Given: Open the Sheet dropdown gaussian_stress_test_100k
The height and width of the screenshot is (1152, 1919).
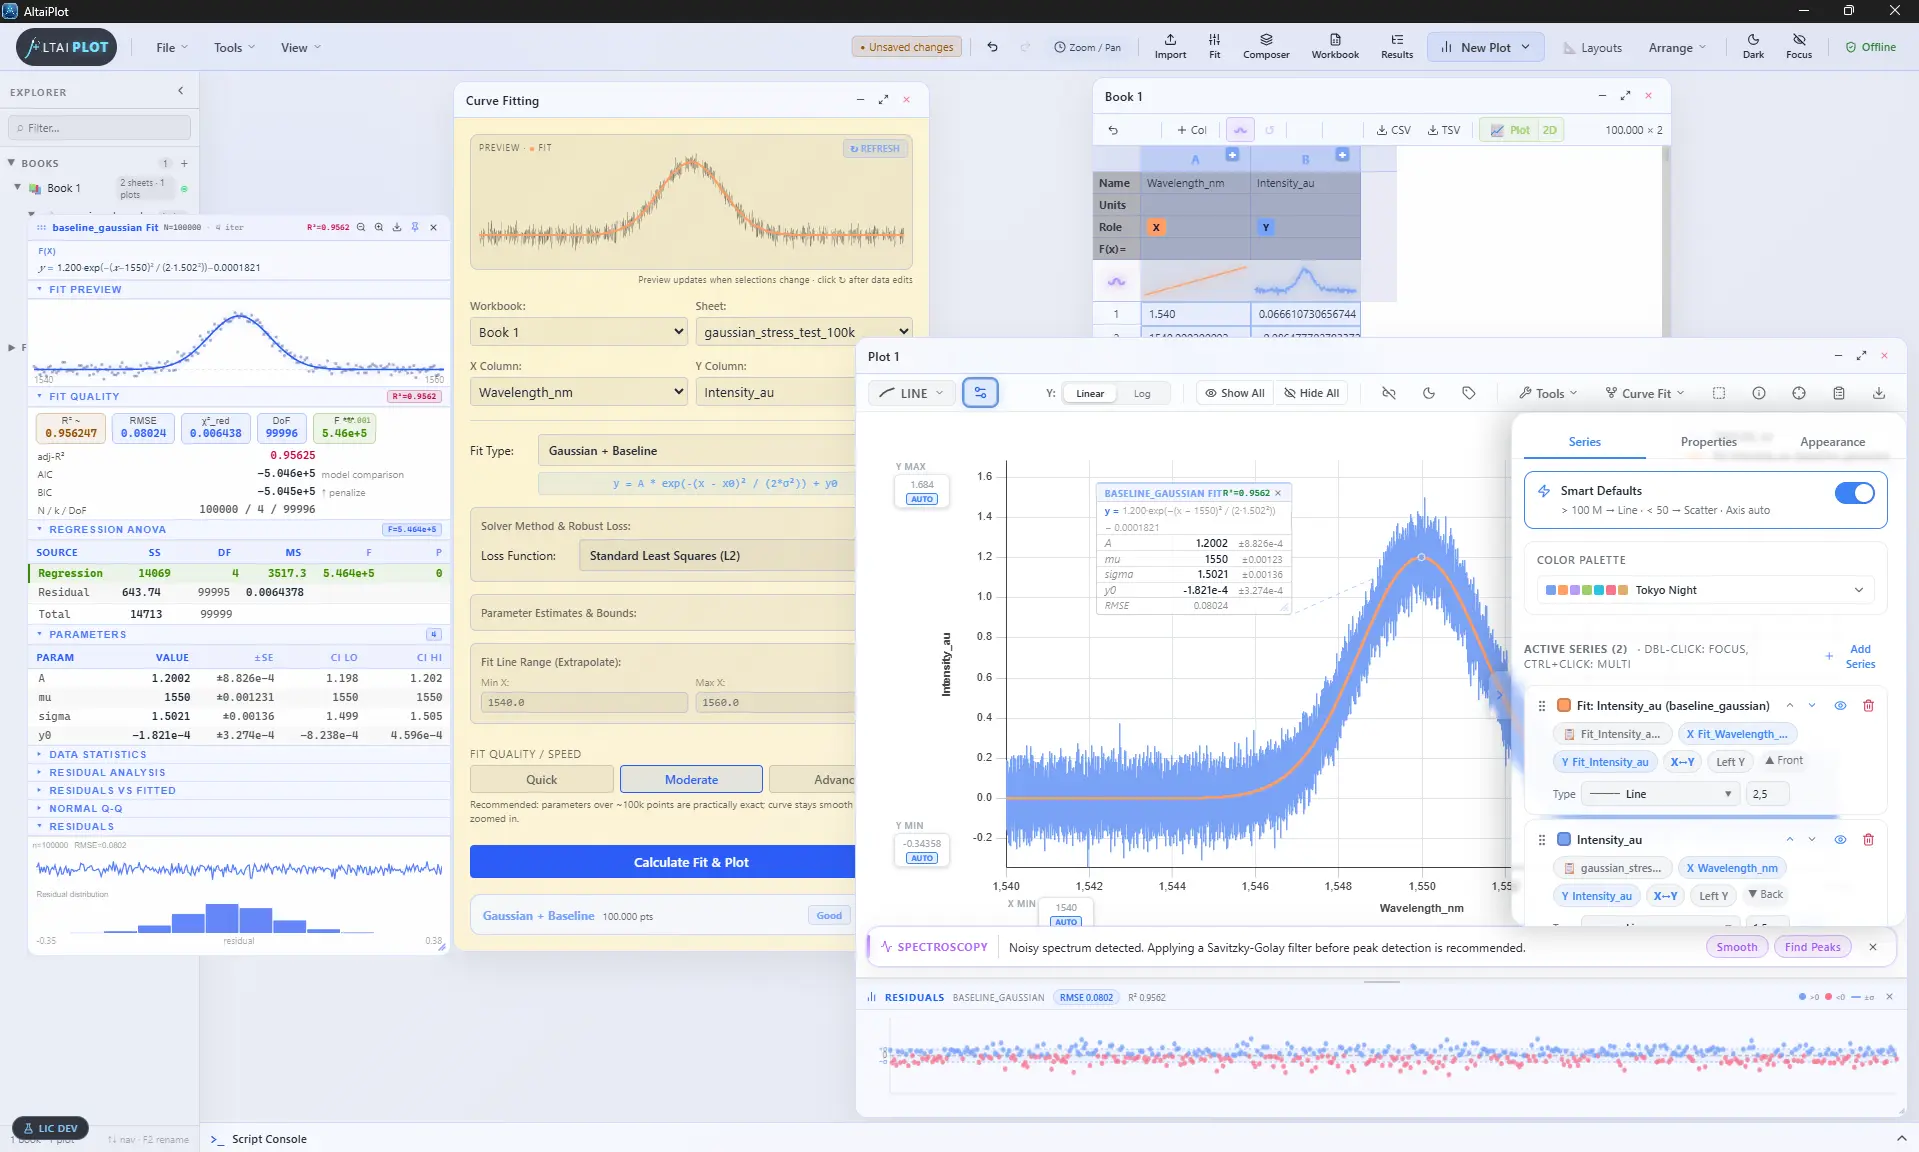Looking at the screenshot, I should (x=804, y=332).
